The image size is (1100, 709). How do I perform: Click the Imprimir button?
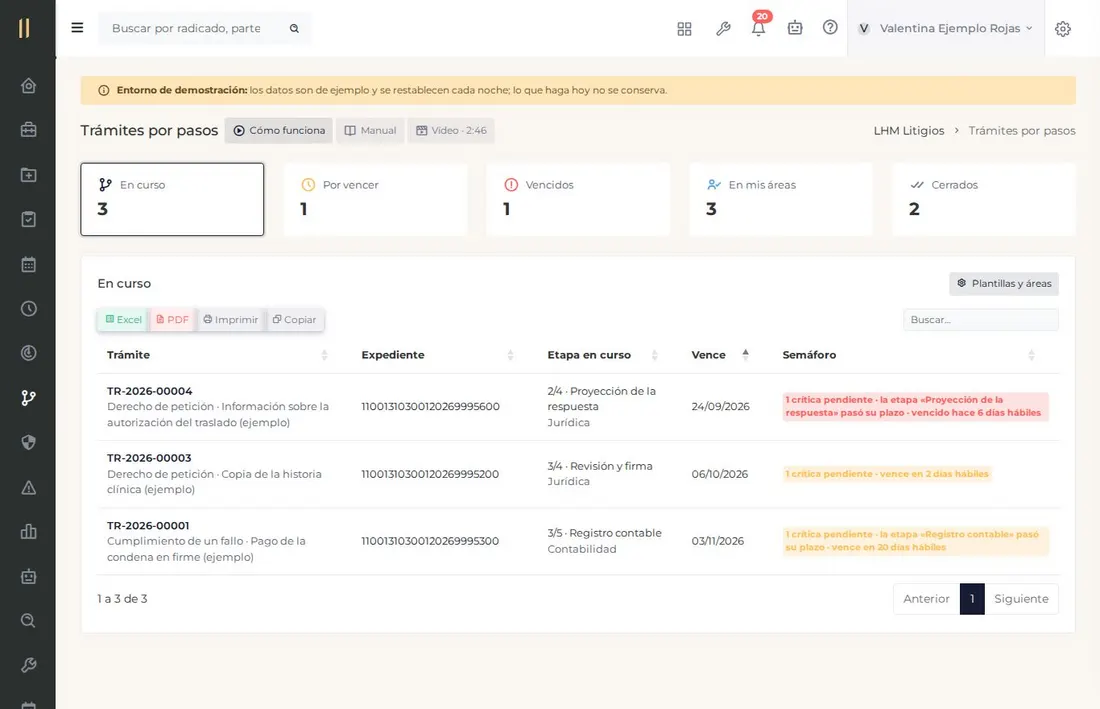coord(231,320)
